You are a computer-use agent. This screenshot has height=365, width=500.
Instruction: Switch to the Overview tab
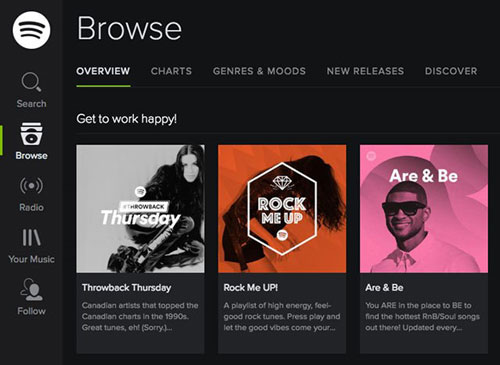[x=103, y=71]
